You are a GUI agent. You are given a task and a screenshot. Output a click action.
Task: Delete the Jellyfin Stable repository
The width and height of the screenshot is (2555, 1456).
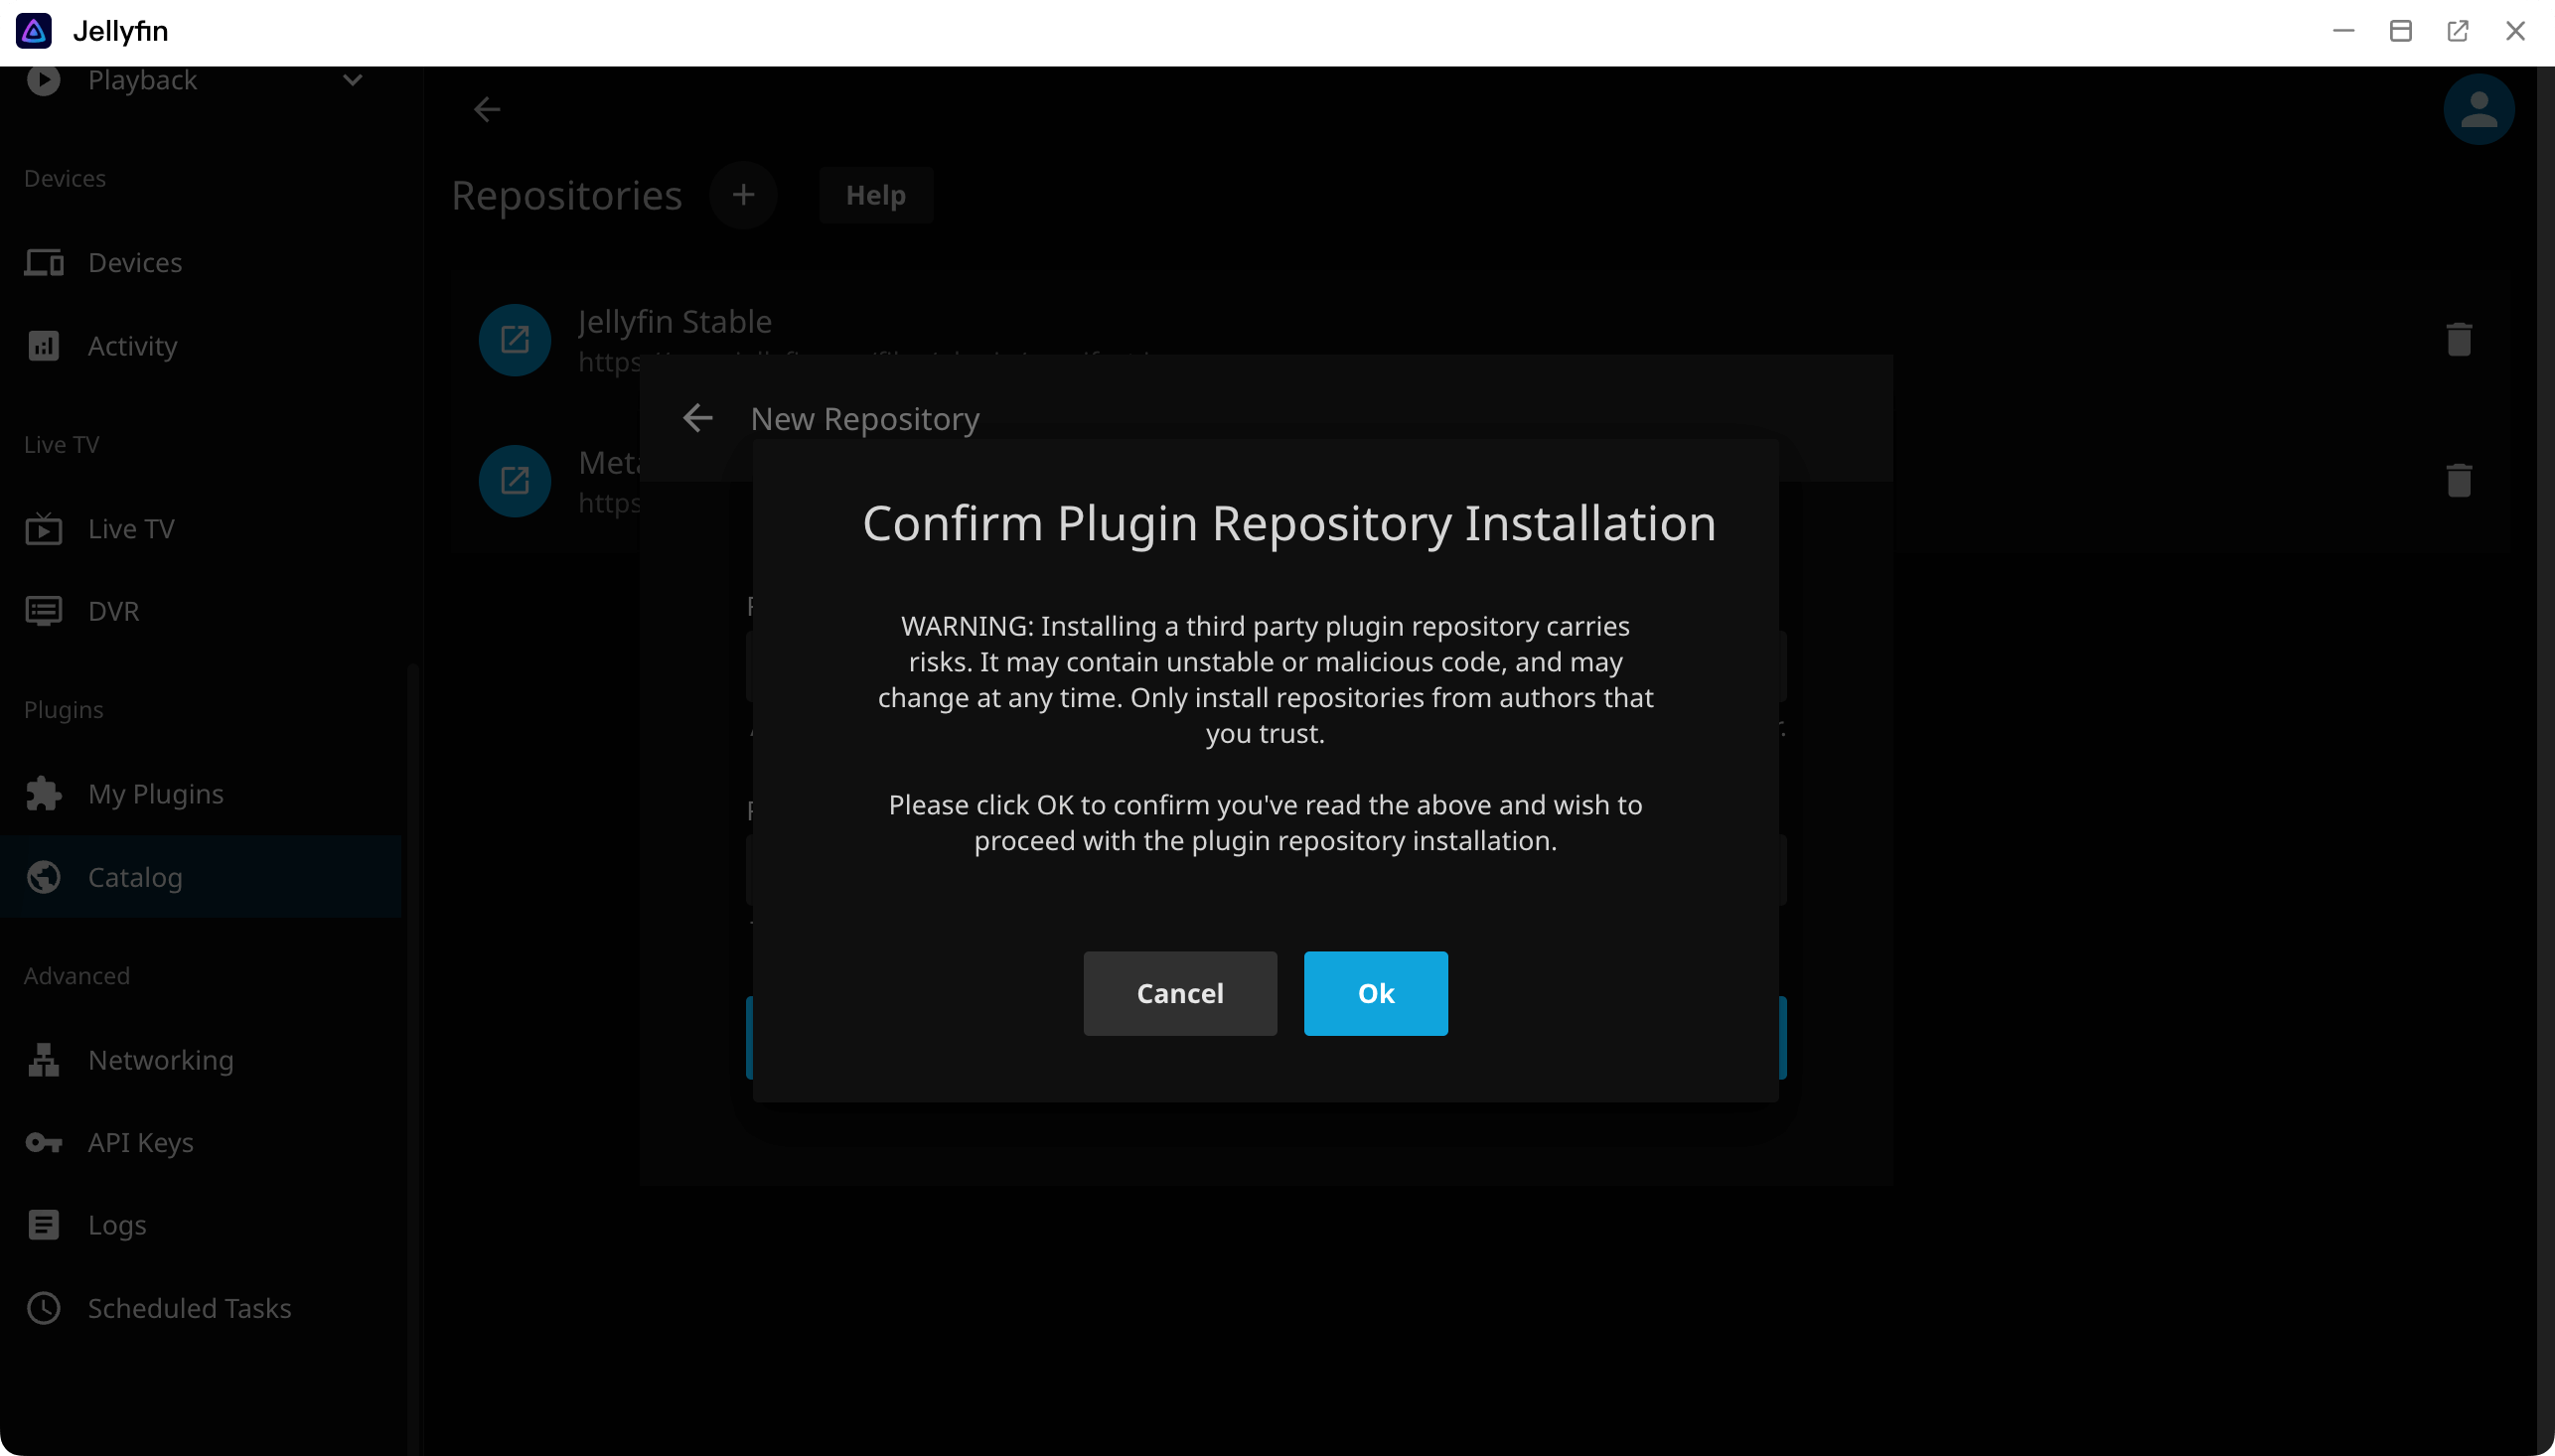coord(2459,339)
